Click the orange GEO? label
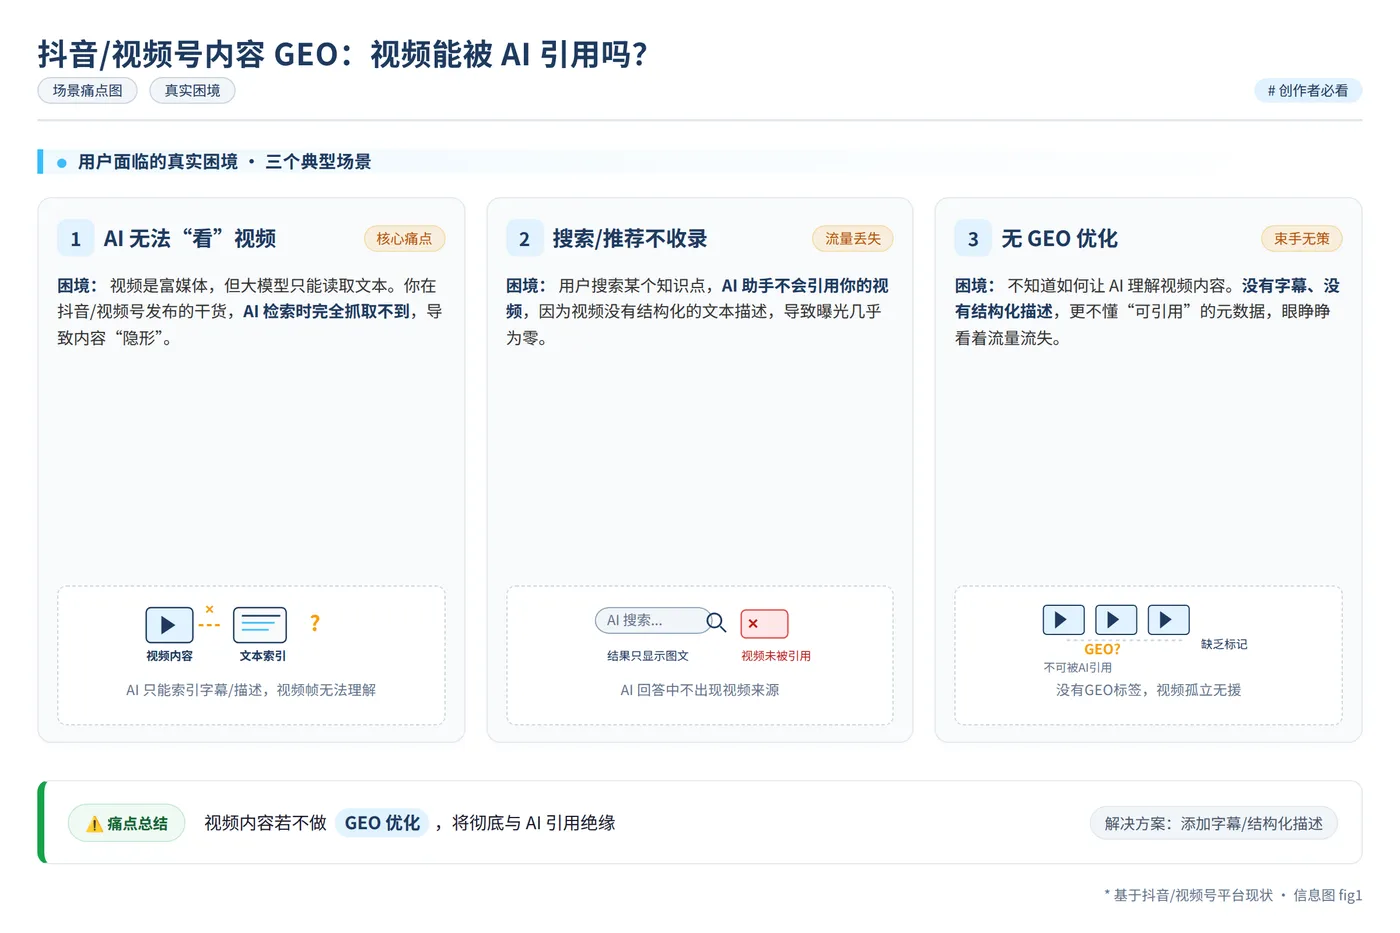 point(1102,649)
